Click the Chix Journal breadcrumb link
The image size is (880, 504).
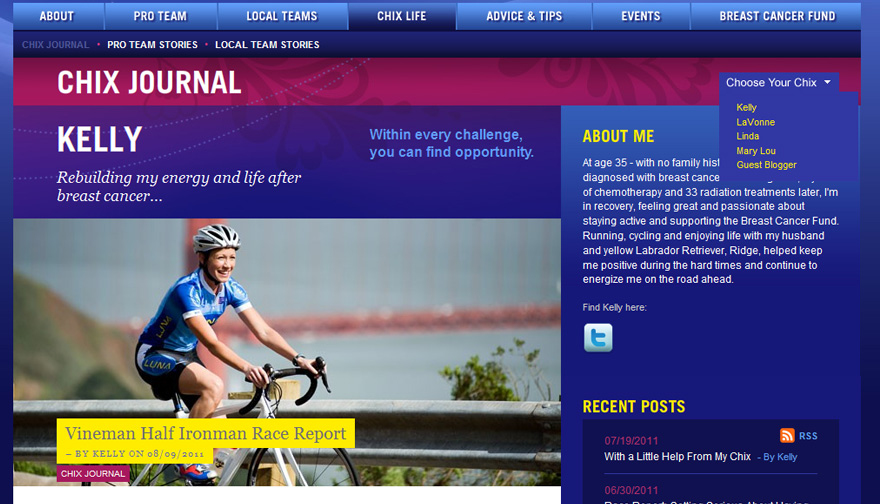click(56, 44)
